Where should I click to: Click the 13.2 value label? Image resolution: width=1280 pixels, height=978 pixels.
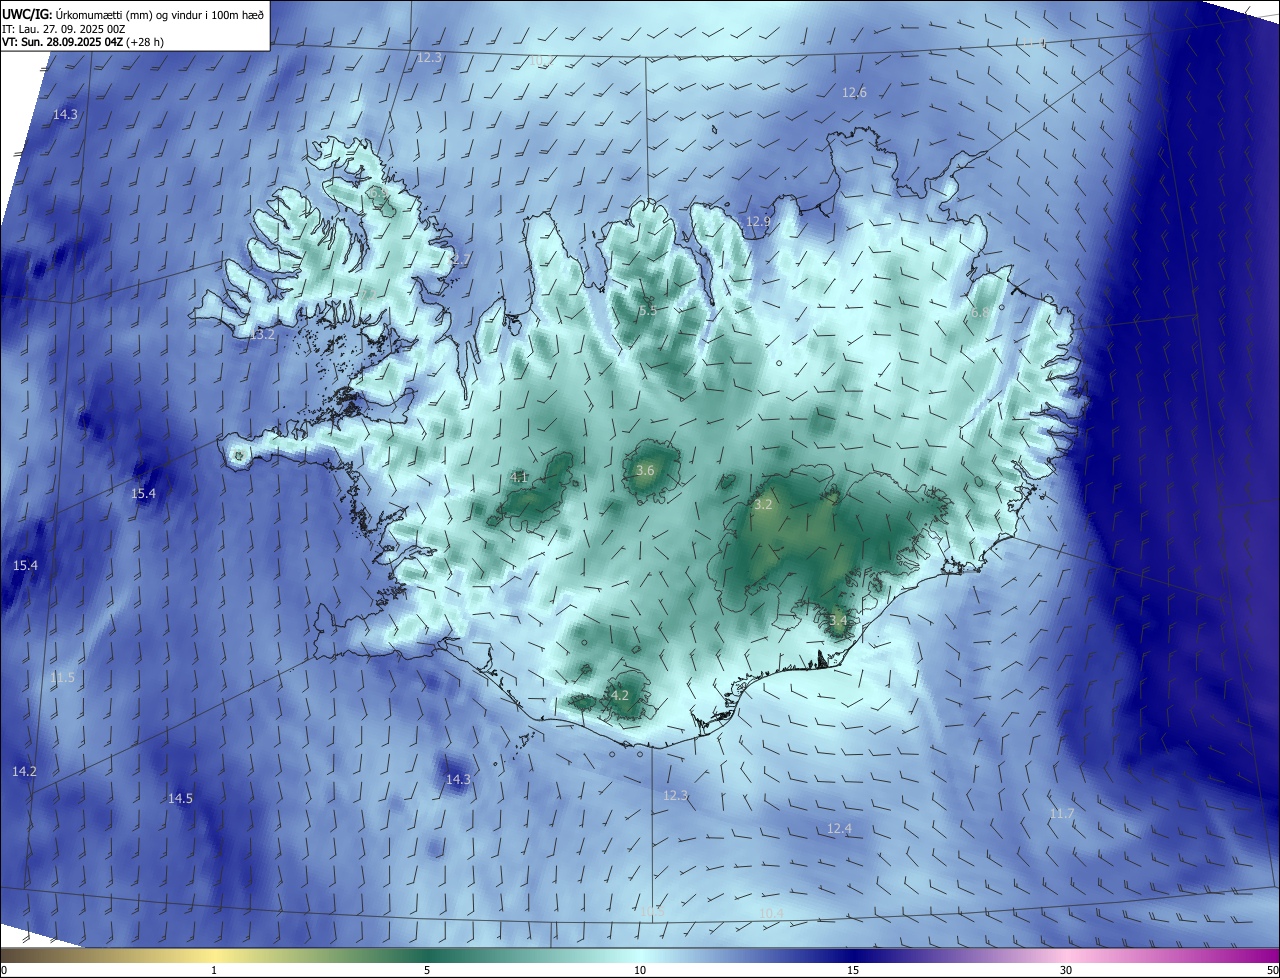261,335
